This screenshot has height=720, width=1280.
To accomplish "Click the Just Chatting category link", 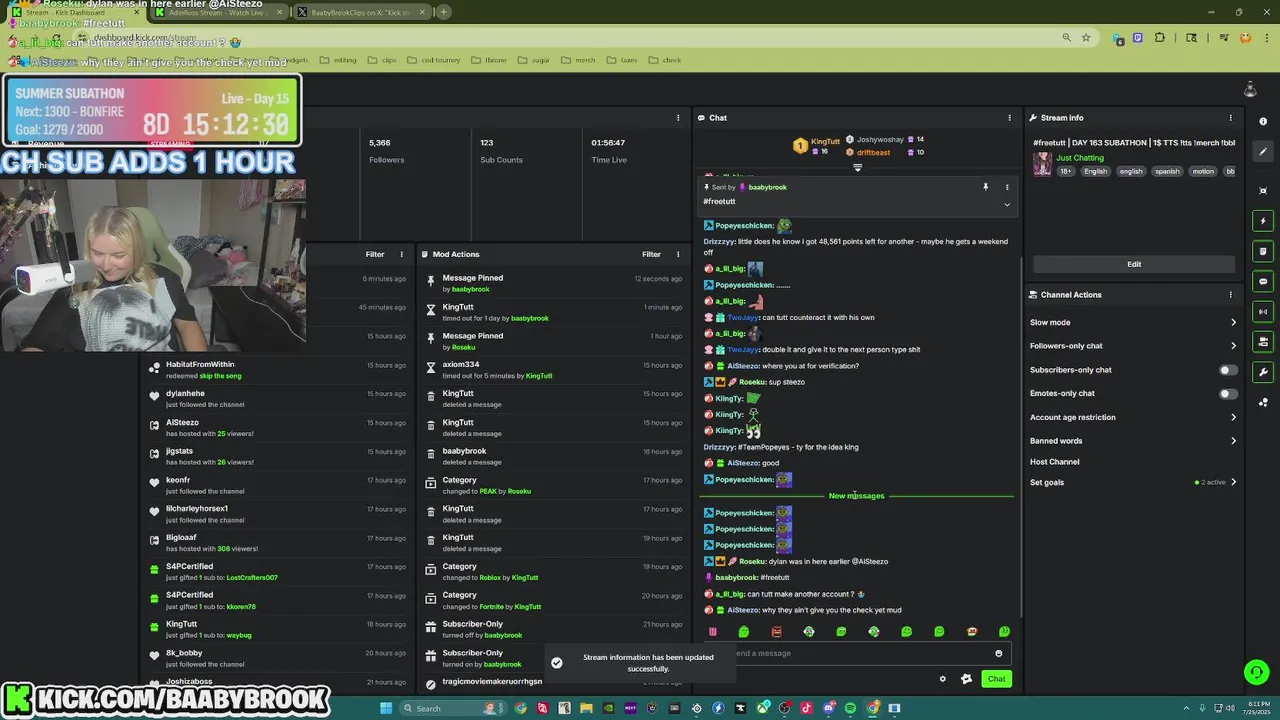I will tap(1080, 158).
